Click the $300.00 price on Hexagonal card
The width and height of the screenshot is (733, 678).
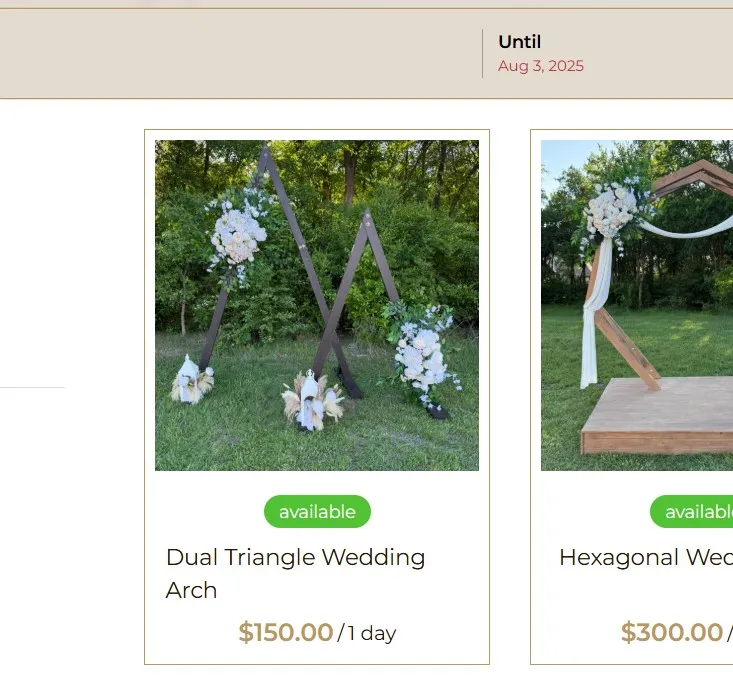point(672,633)
